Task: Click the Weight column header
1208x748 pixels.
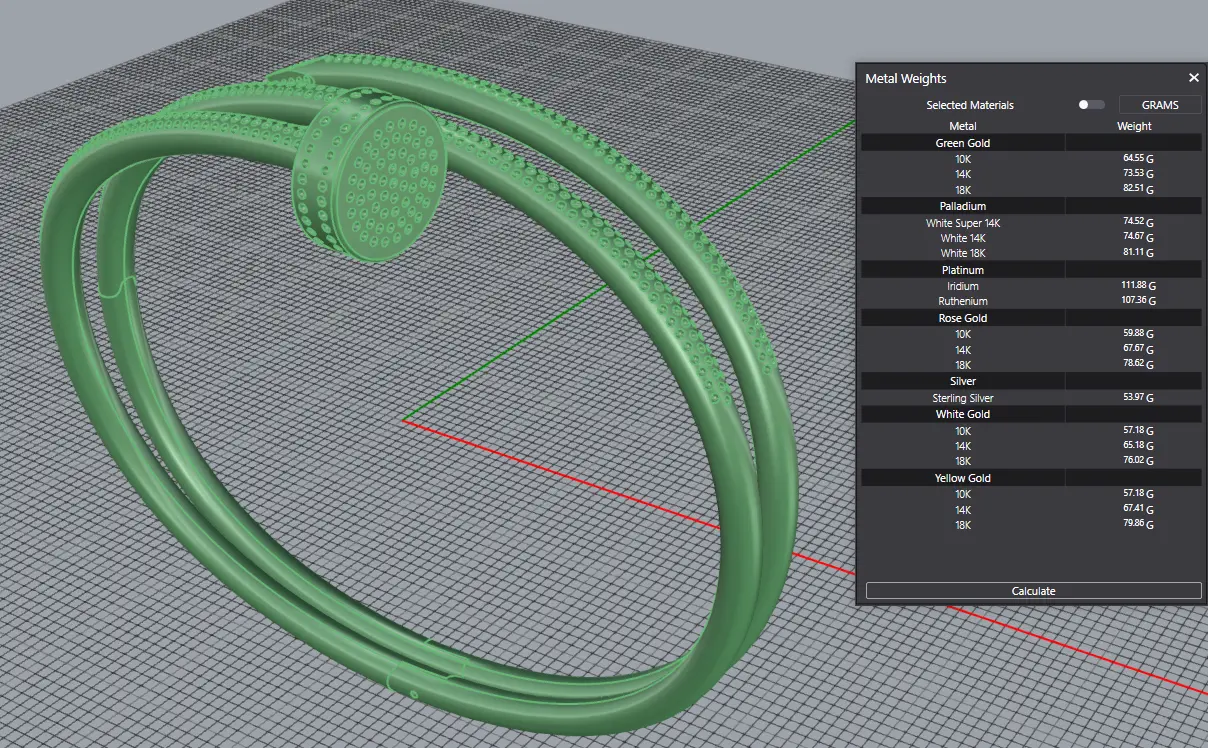Action: [1134, 126]
